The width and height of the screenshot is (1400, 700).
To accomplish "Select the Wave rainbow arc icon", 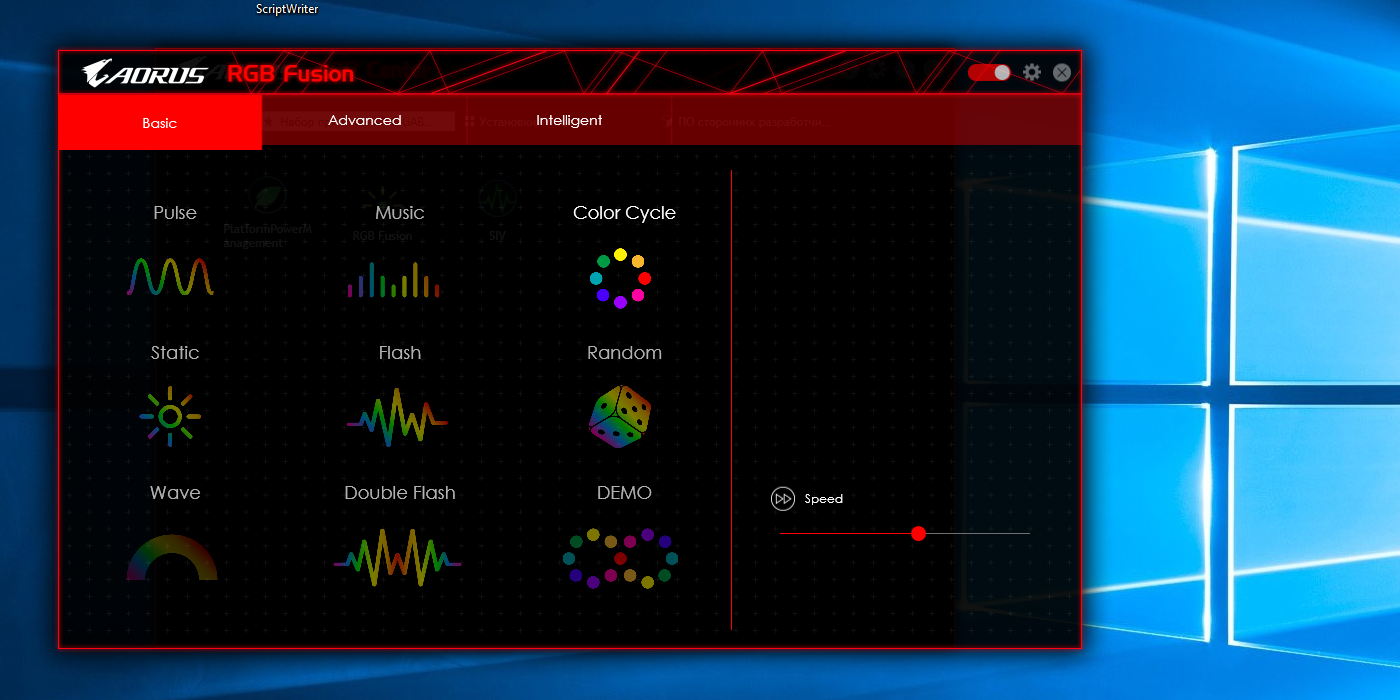I will (x=172, y=557).
